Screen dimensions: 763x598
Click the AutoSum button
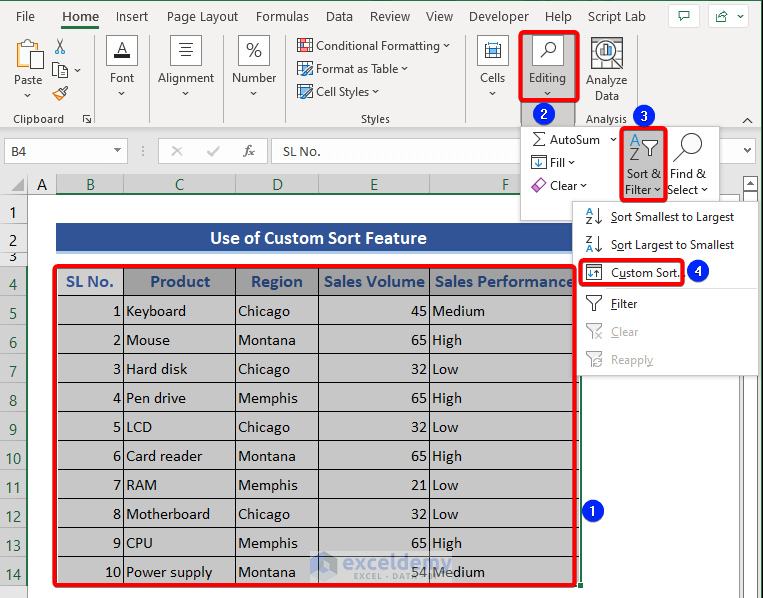tap(574, 140)
